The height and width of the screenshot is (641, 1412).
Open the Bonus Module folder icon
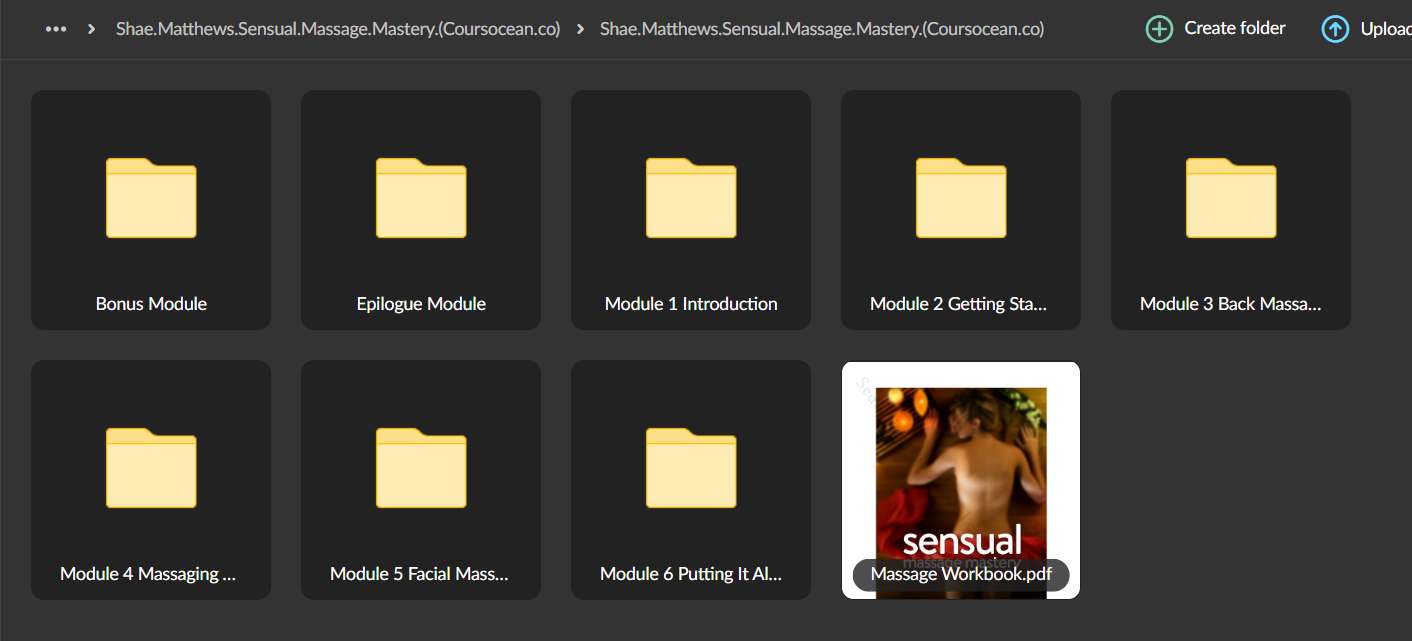pyautogui.click(x=151, y=198)
